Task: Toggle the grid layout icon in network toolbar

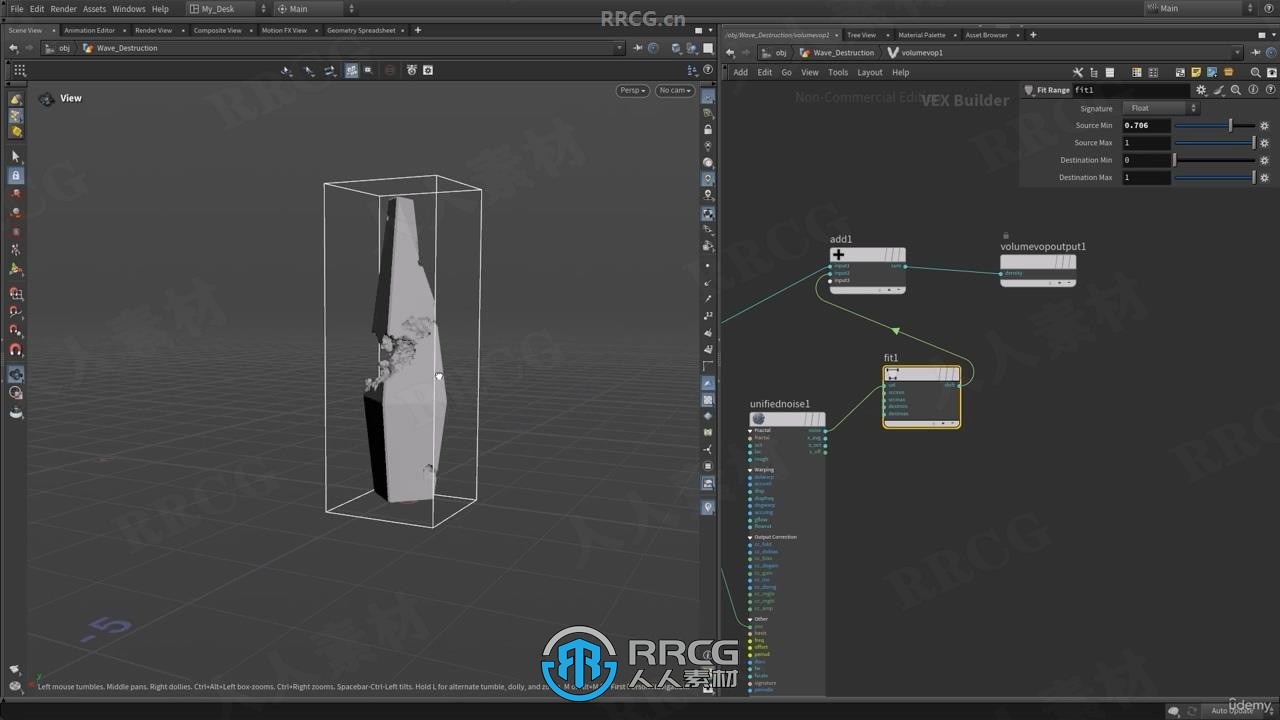Action: 1152,72
